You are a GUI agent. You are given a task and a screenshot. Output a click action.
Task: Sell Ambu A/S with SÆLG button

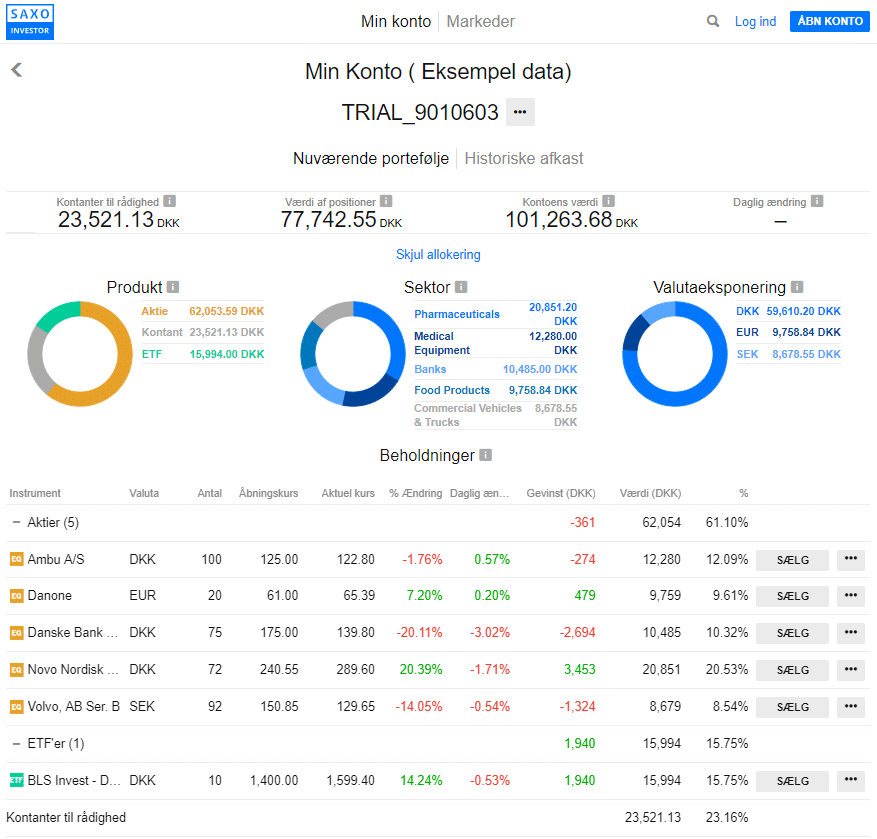tap(792, 560)
